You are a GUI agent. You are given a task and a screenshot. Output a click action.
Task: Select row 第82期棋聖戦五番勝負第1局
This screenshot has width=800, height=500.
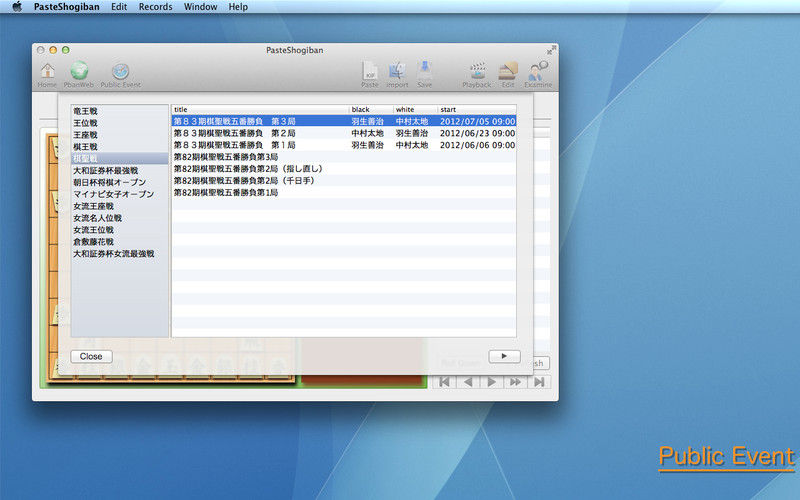click(x=344, y=192)
